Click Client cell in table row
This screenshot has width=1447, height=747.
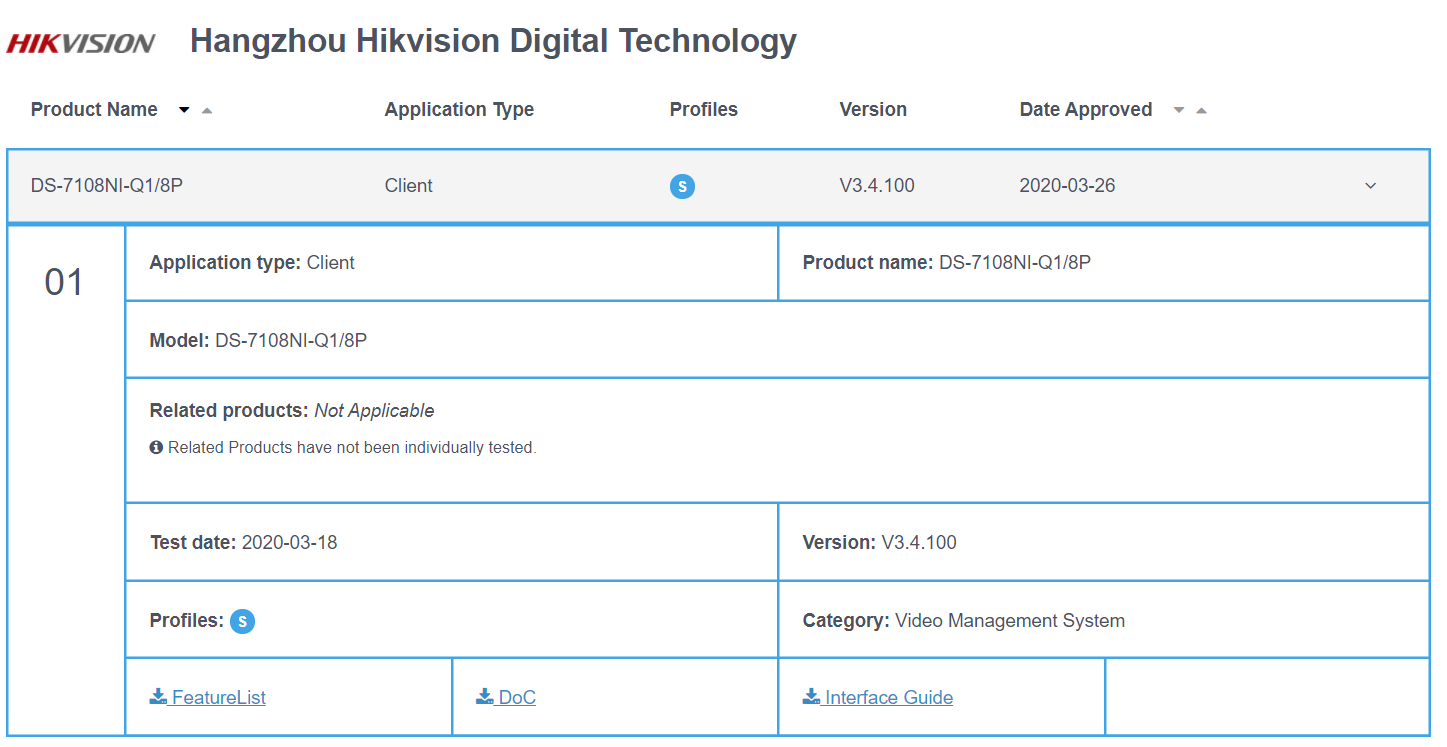tap(409, 186)
